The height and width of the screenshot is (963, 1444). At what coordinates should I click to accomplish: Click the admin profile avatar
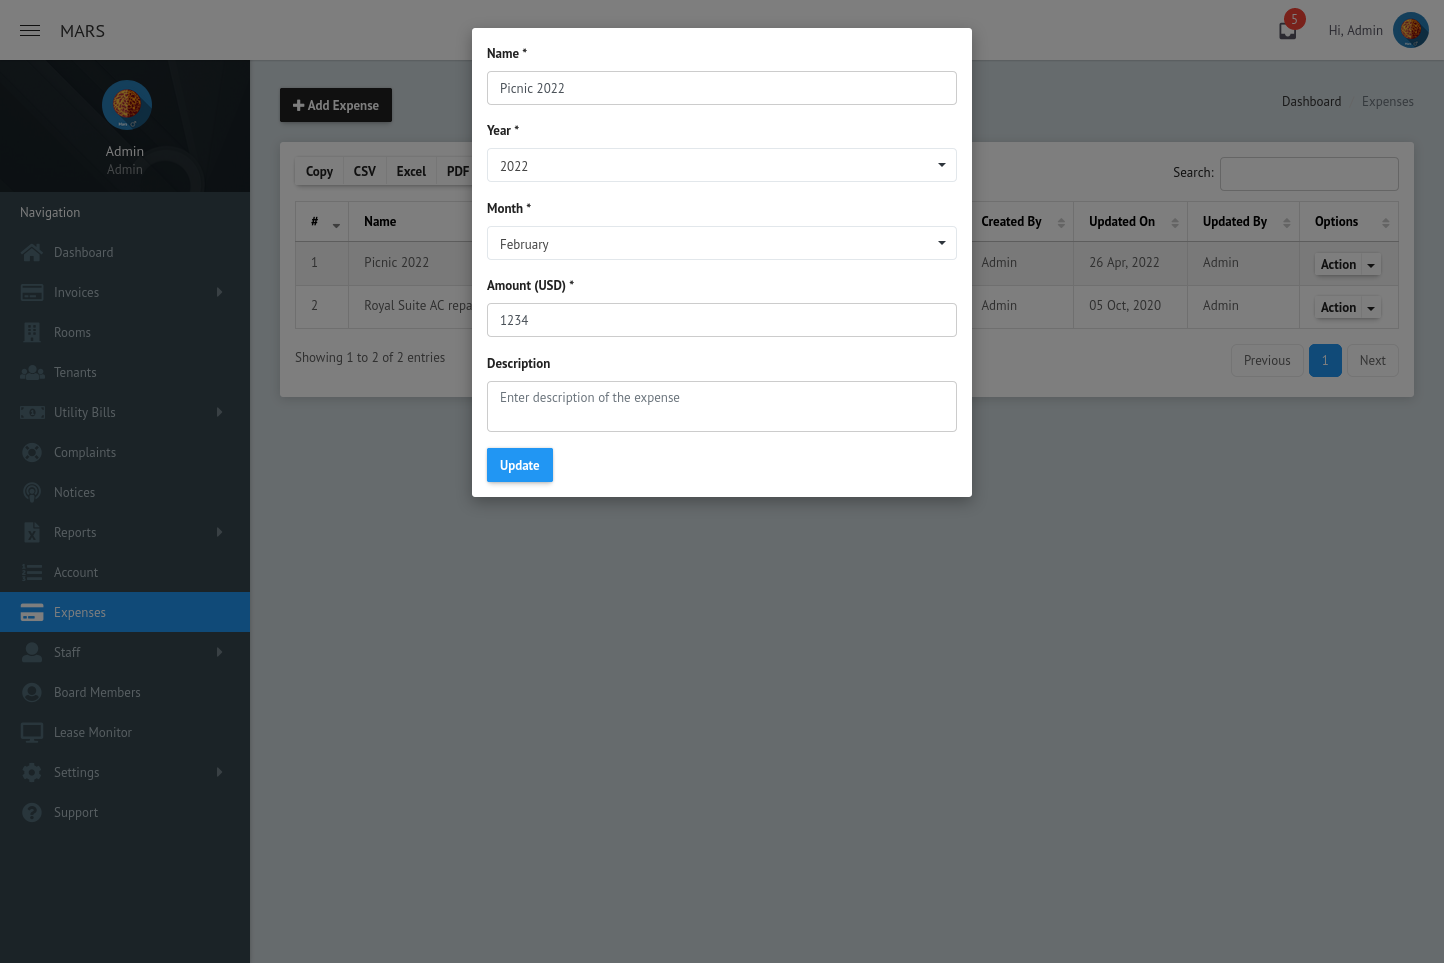click(x=1411, y=30)
